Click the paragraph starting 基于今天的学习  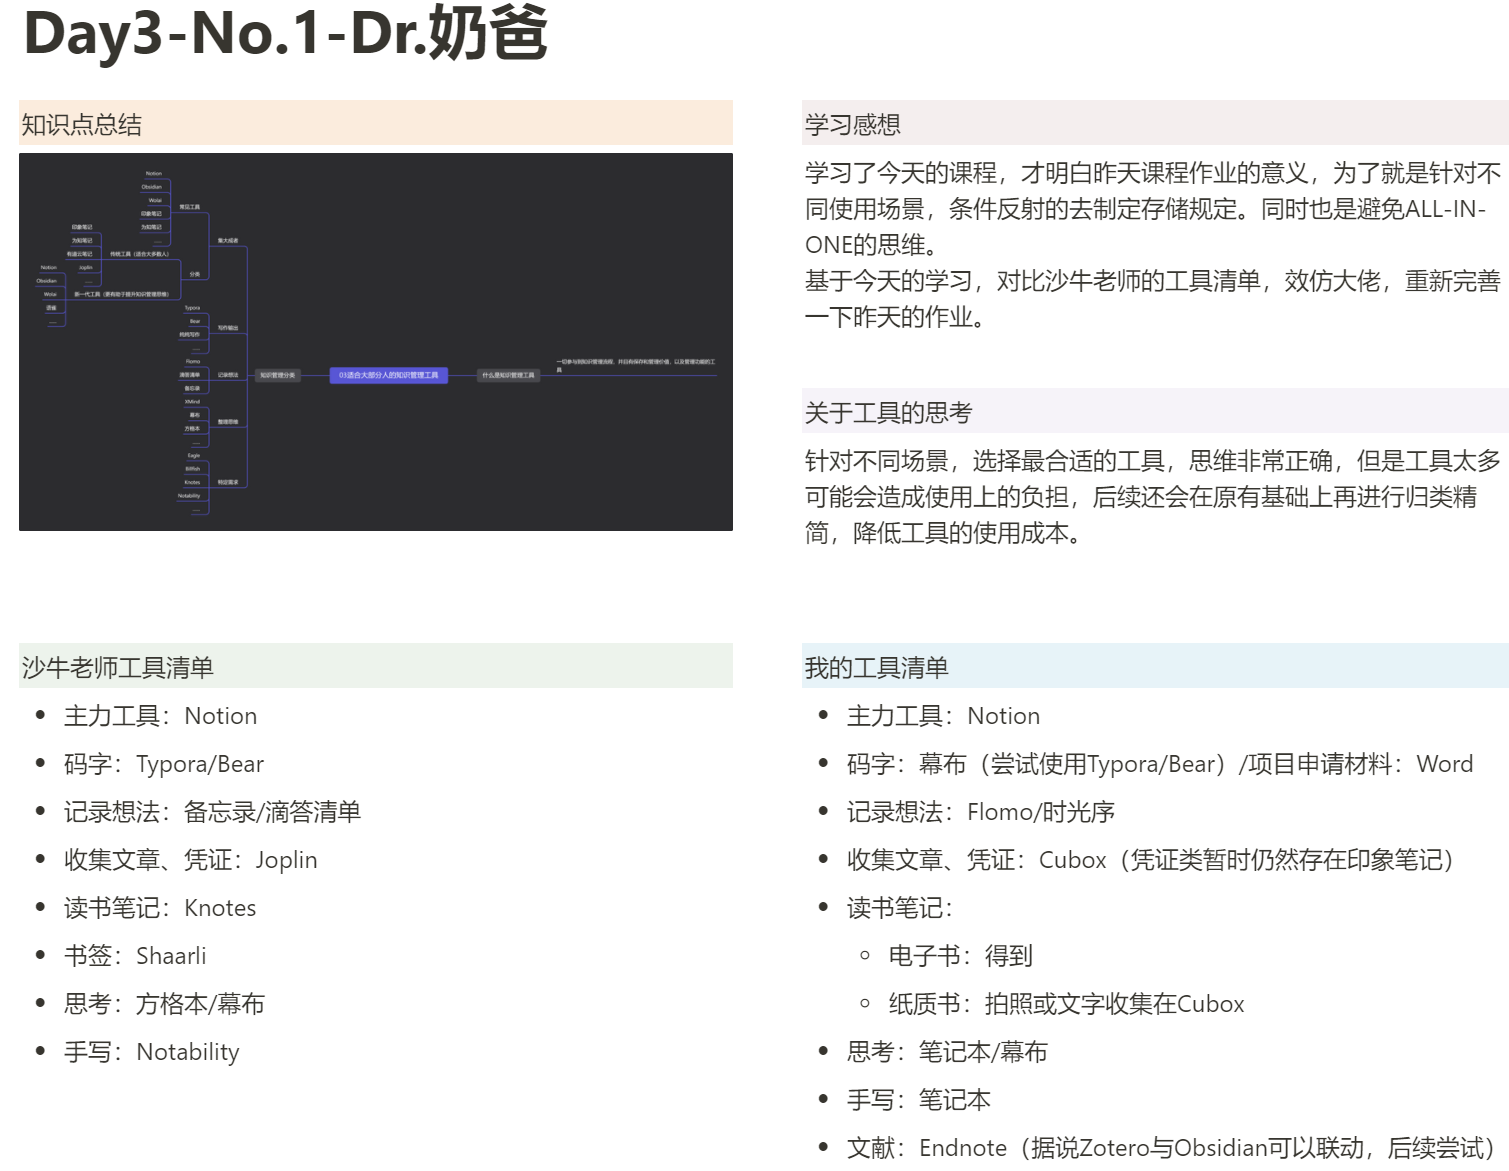[1153, 299]
